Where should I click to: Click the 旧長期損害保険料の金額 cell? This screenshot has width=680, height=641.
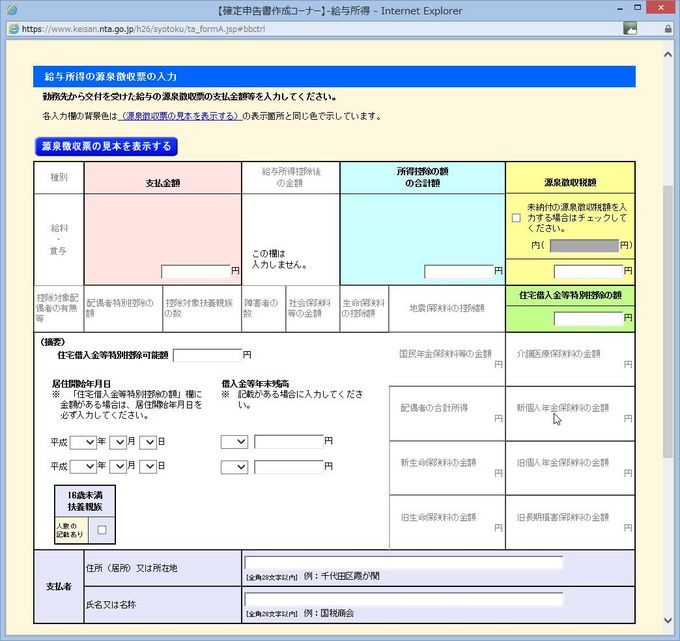pyautogui.click(x=570, y=522)
